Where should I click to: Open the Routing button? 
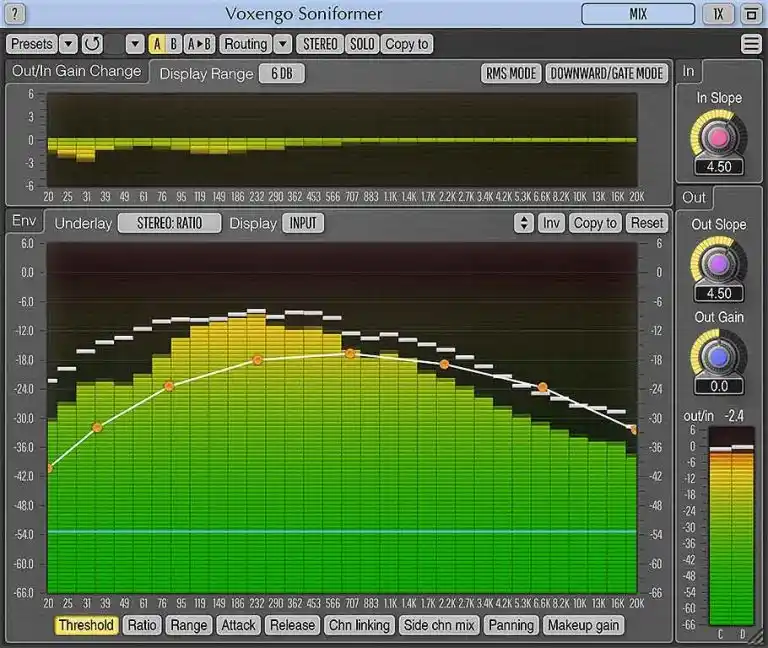[245, 44]
